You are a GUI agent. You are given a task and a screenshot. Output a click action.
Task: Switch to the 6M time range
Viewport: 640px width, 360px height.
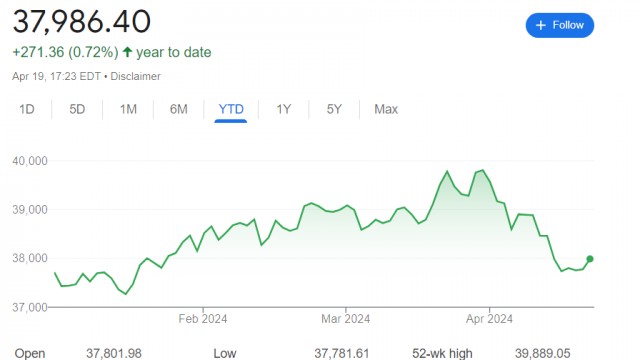pos(179,109)
